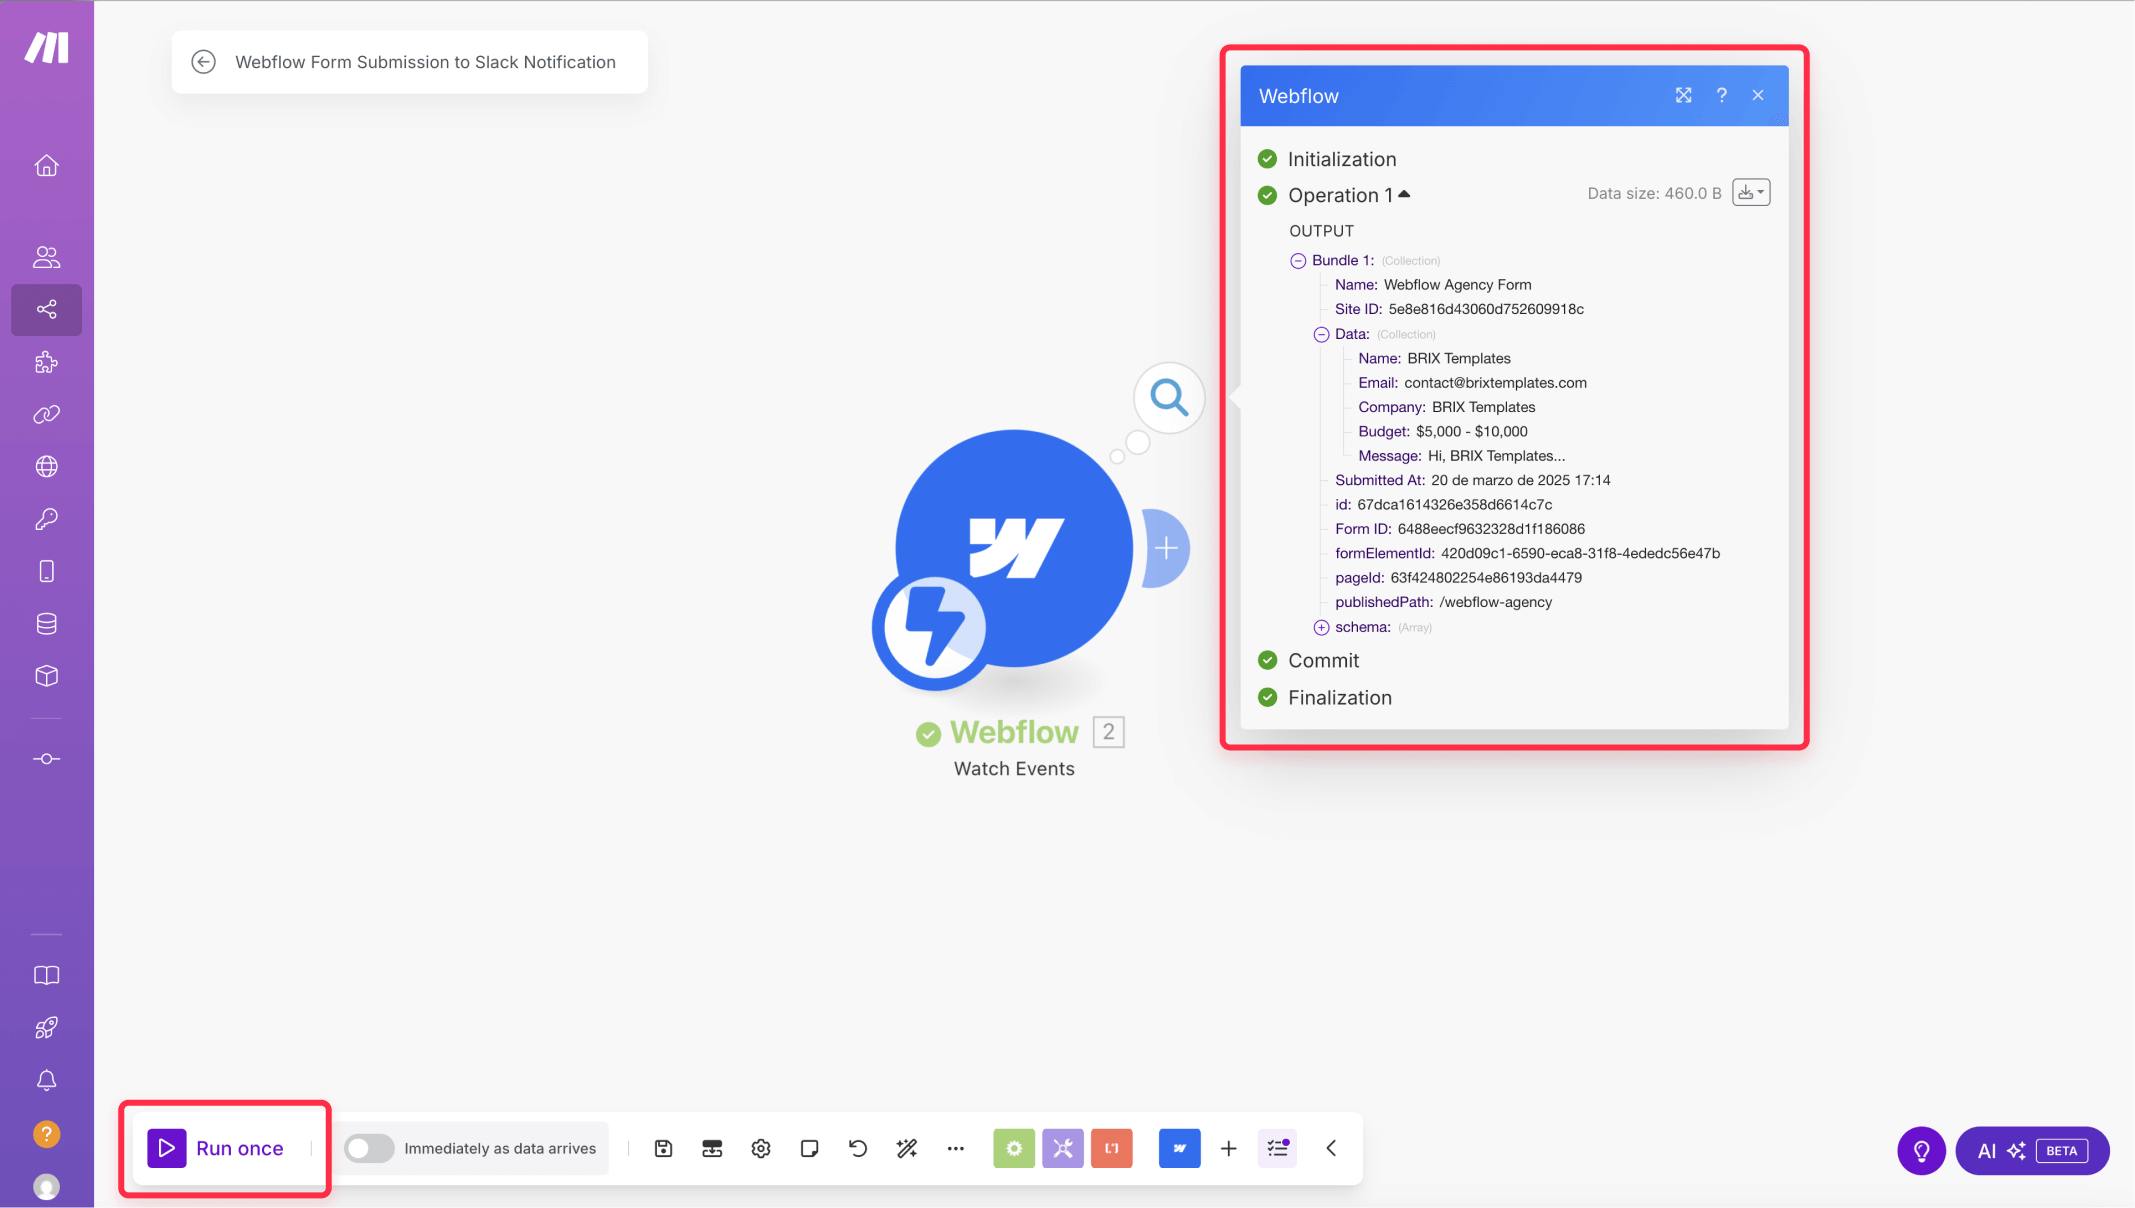Viewport: 2135px width, 1208px height.
Task: Open the AI BETA assistant button
Action: point(2032,1151)
